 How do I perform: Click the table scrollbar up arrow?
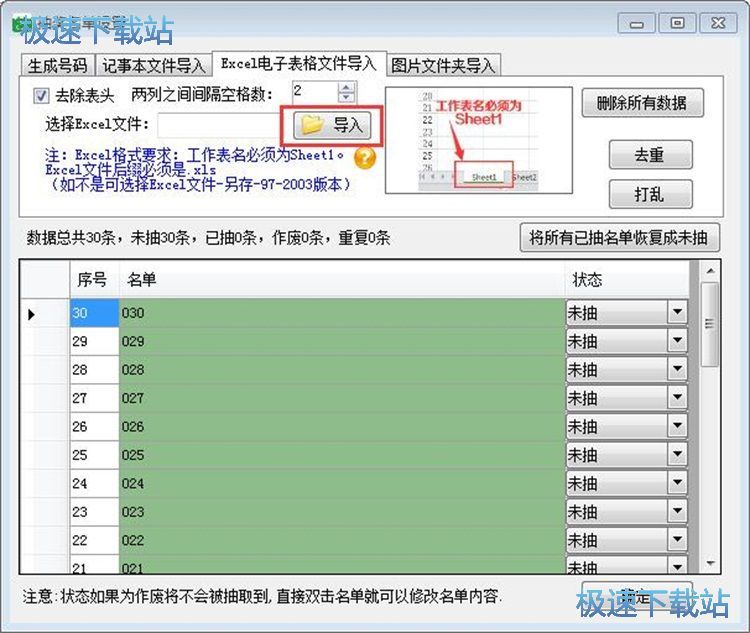710,271
